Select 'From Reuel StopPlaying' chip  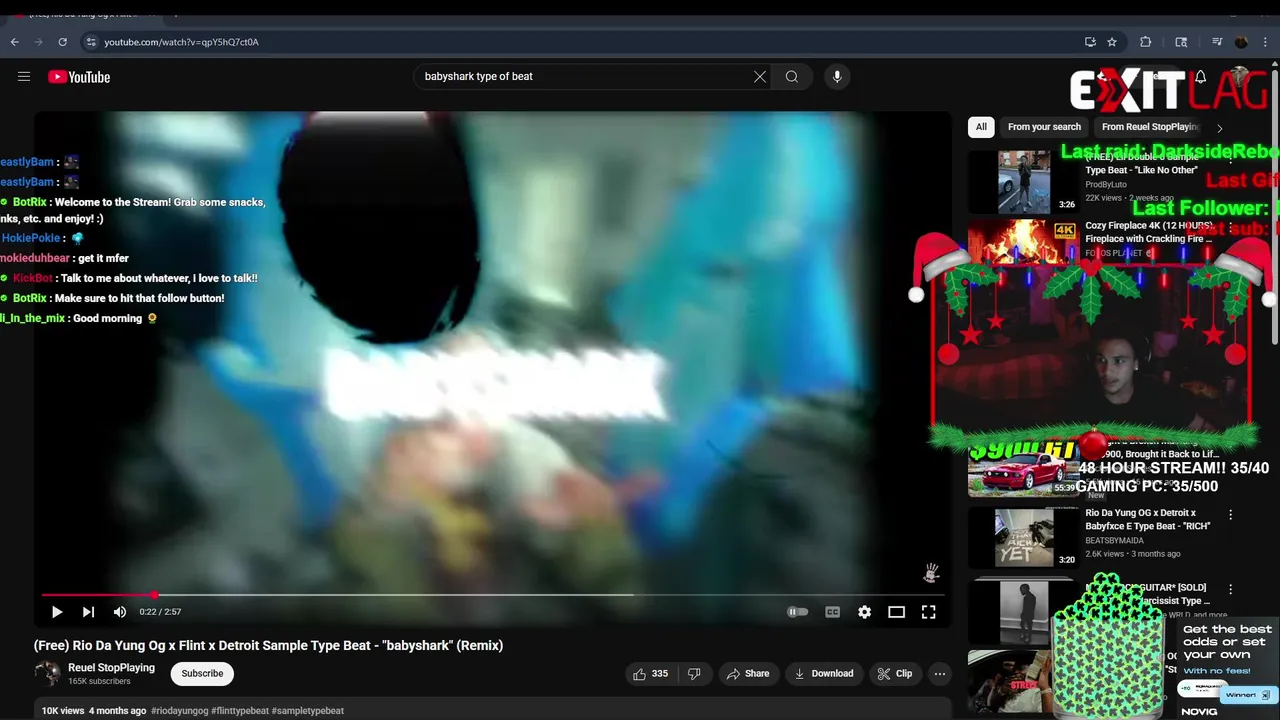pyautogui.click(x=1150, y=127)
